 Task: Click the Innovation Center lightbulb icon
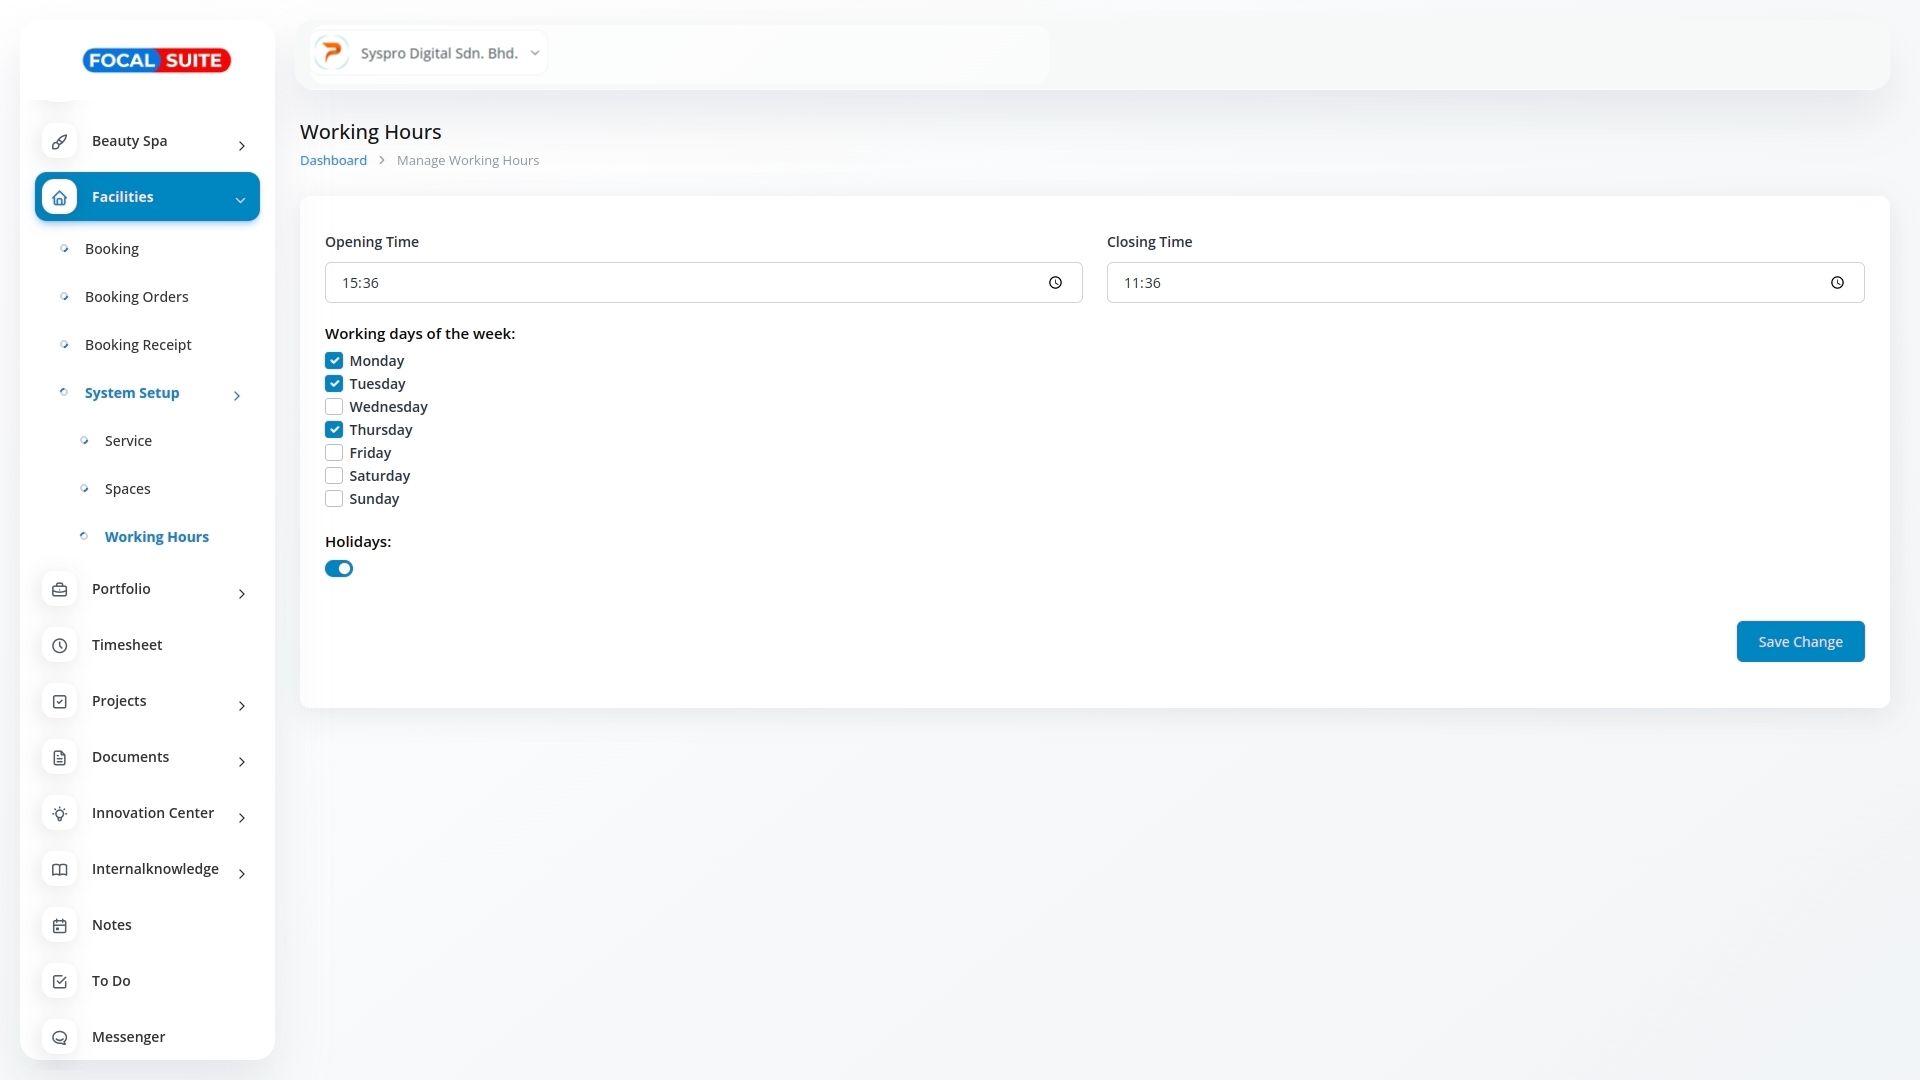[x=60, y=814]
